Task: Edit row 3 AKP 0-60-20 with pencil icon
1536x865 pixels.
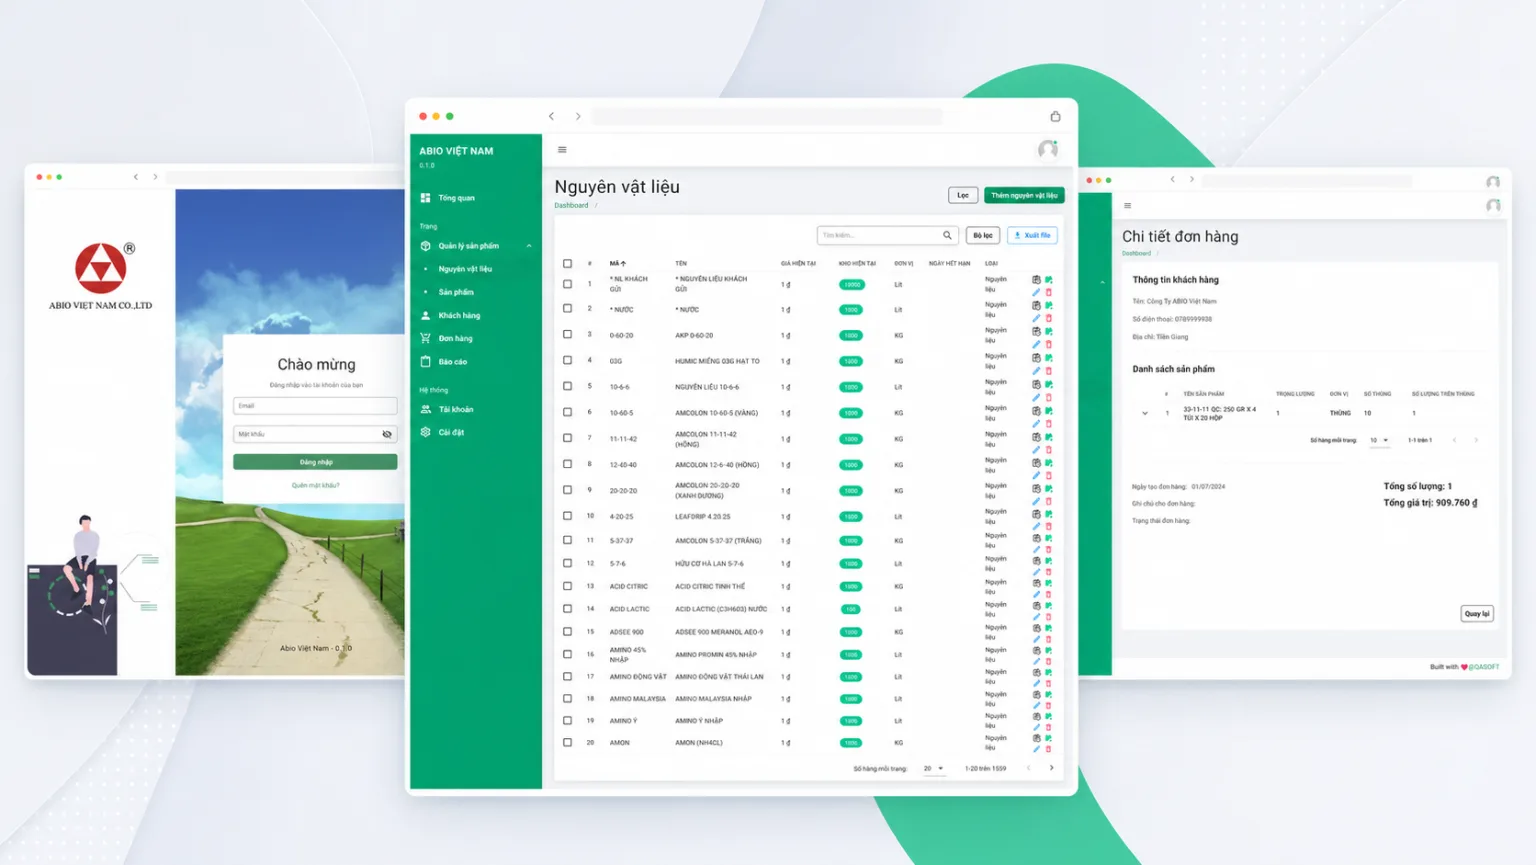Action: click(x=1036, y=344)
